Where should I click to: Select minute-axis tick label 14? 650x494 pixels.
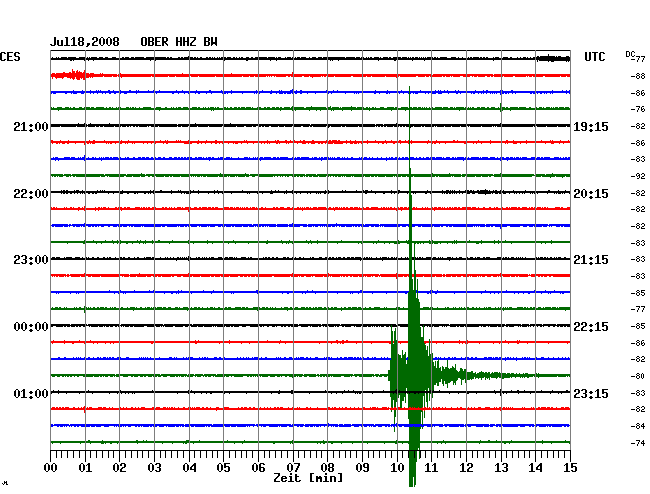pyautogui.click(x=535, y=468)
